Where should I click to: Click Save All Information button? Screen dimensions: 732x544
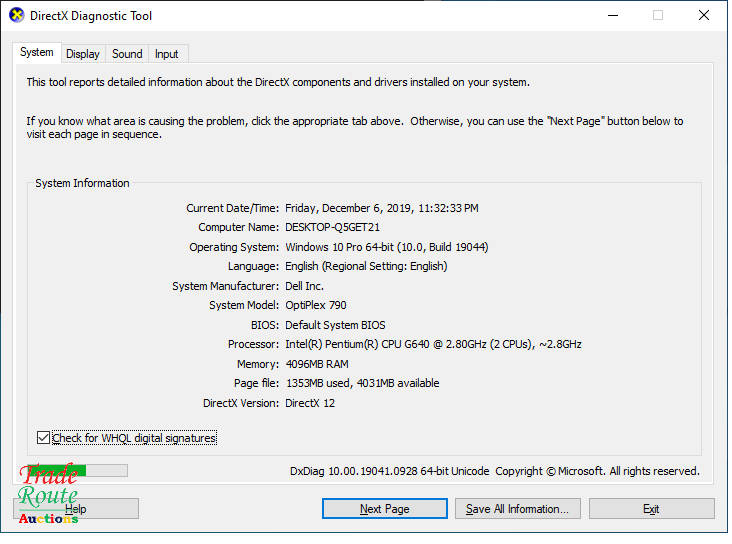click(x=517, y=509)
